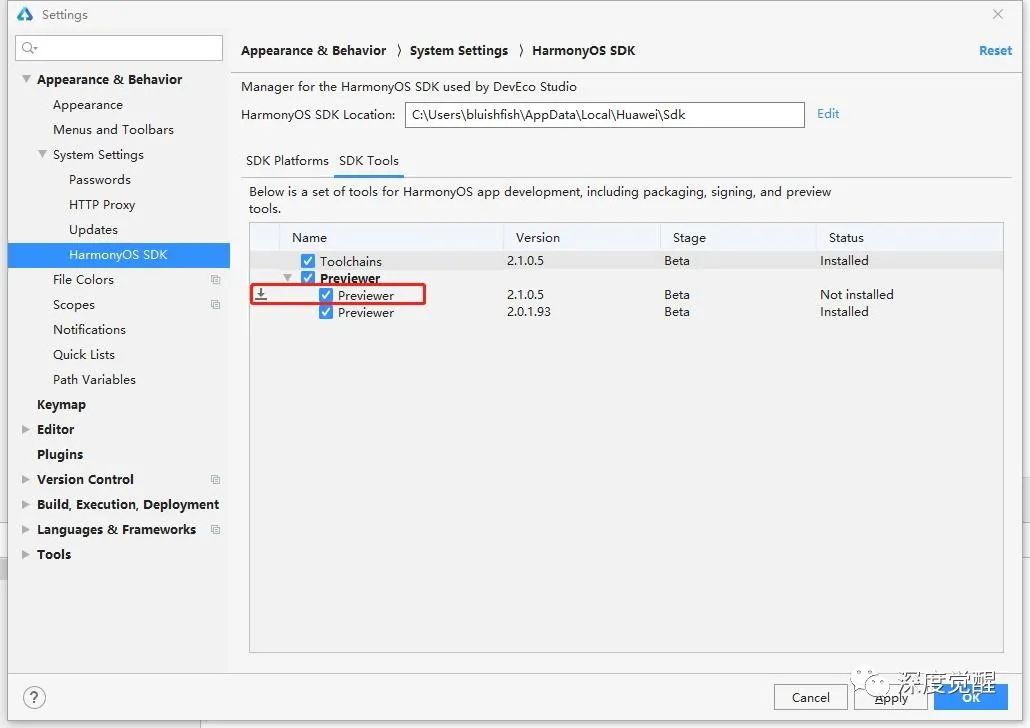Viewport: 1030px width, 728px height.
Task: Click the Beta stage cell for Toolchains
Action: coord(677,261)
